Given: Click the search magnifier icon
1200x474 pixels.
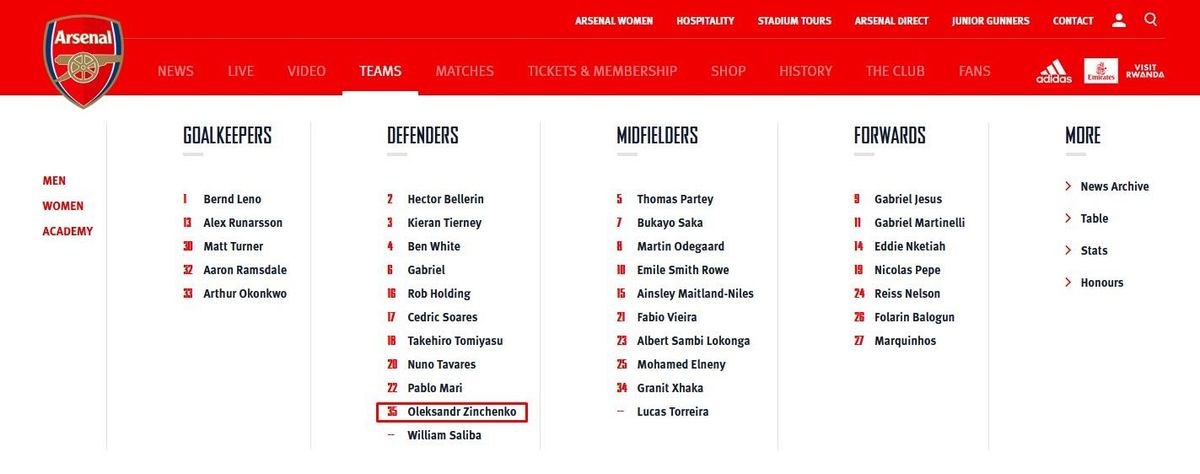Looking at the screenshot, I should (x=1151, y=19).
